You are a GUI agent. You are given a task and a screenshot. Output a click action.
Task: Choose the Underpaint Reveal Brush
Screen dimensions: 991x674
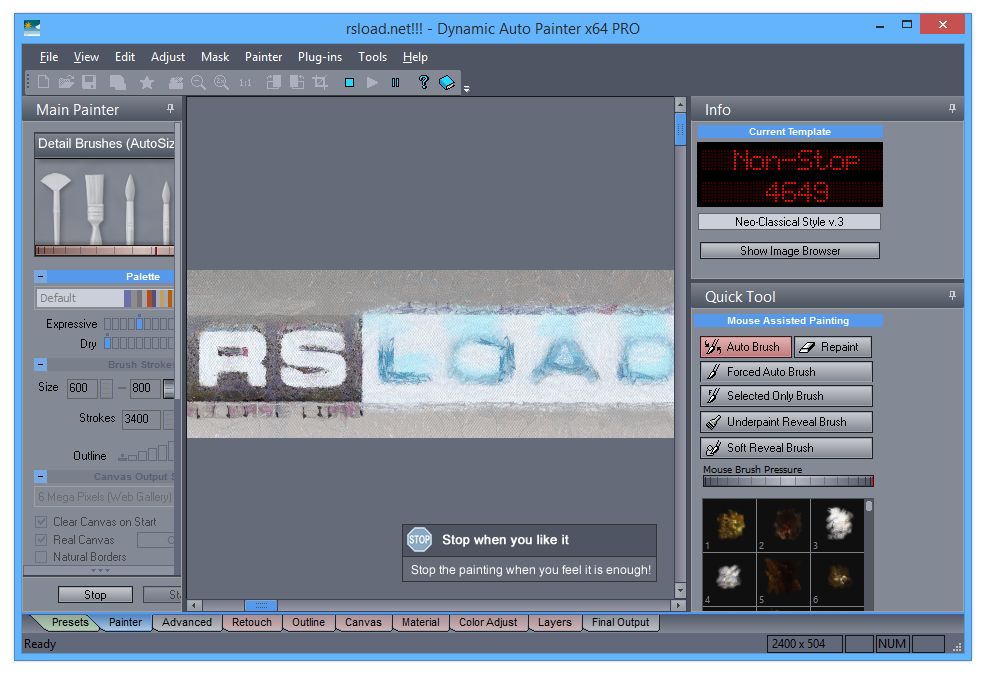click(x=786, y=422)
